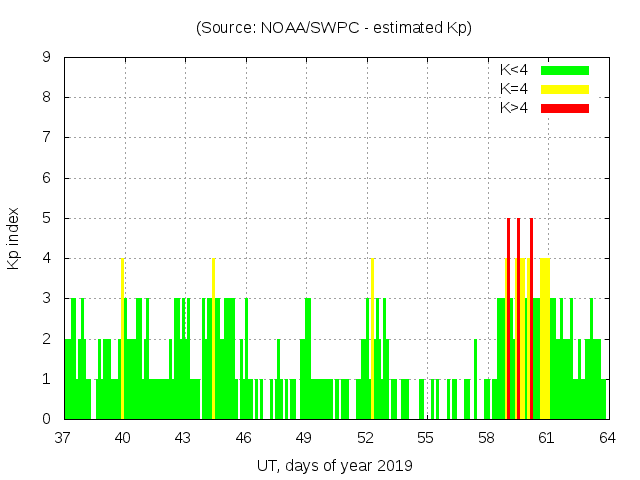Select the K>4 legend label text
The height and width of the screenshot is (480, 640).
[514, 108]
